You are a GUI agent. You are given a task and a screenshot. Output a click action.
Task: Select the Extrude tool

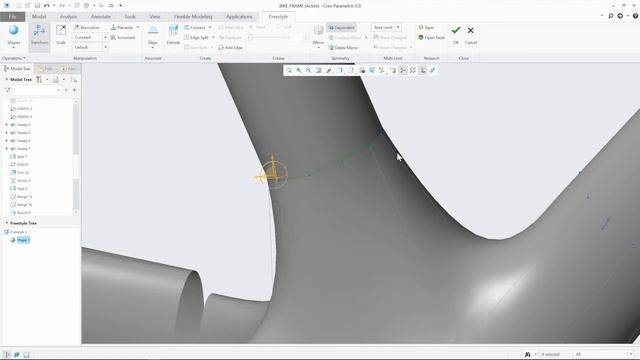pos(173,35)
